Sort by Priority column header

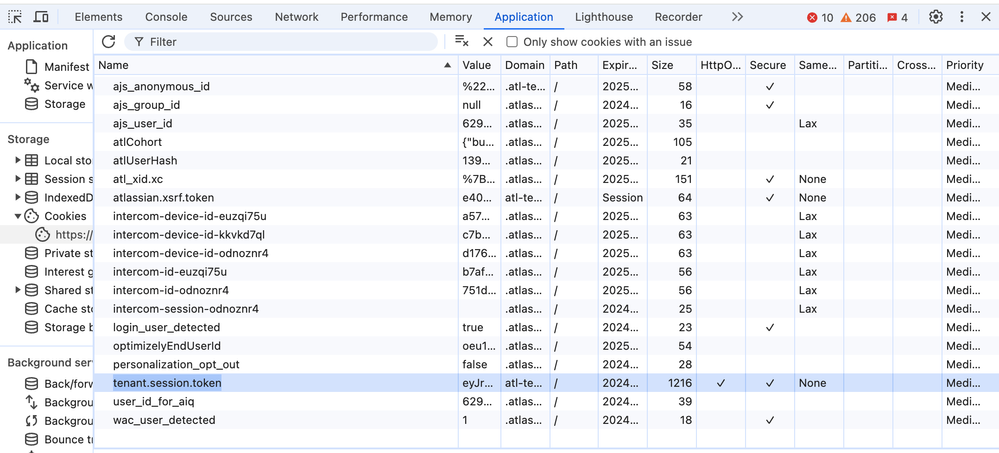point(970,65)
